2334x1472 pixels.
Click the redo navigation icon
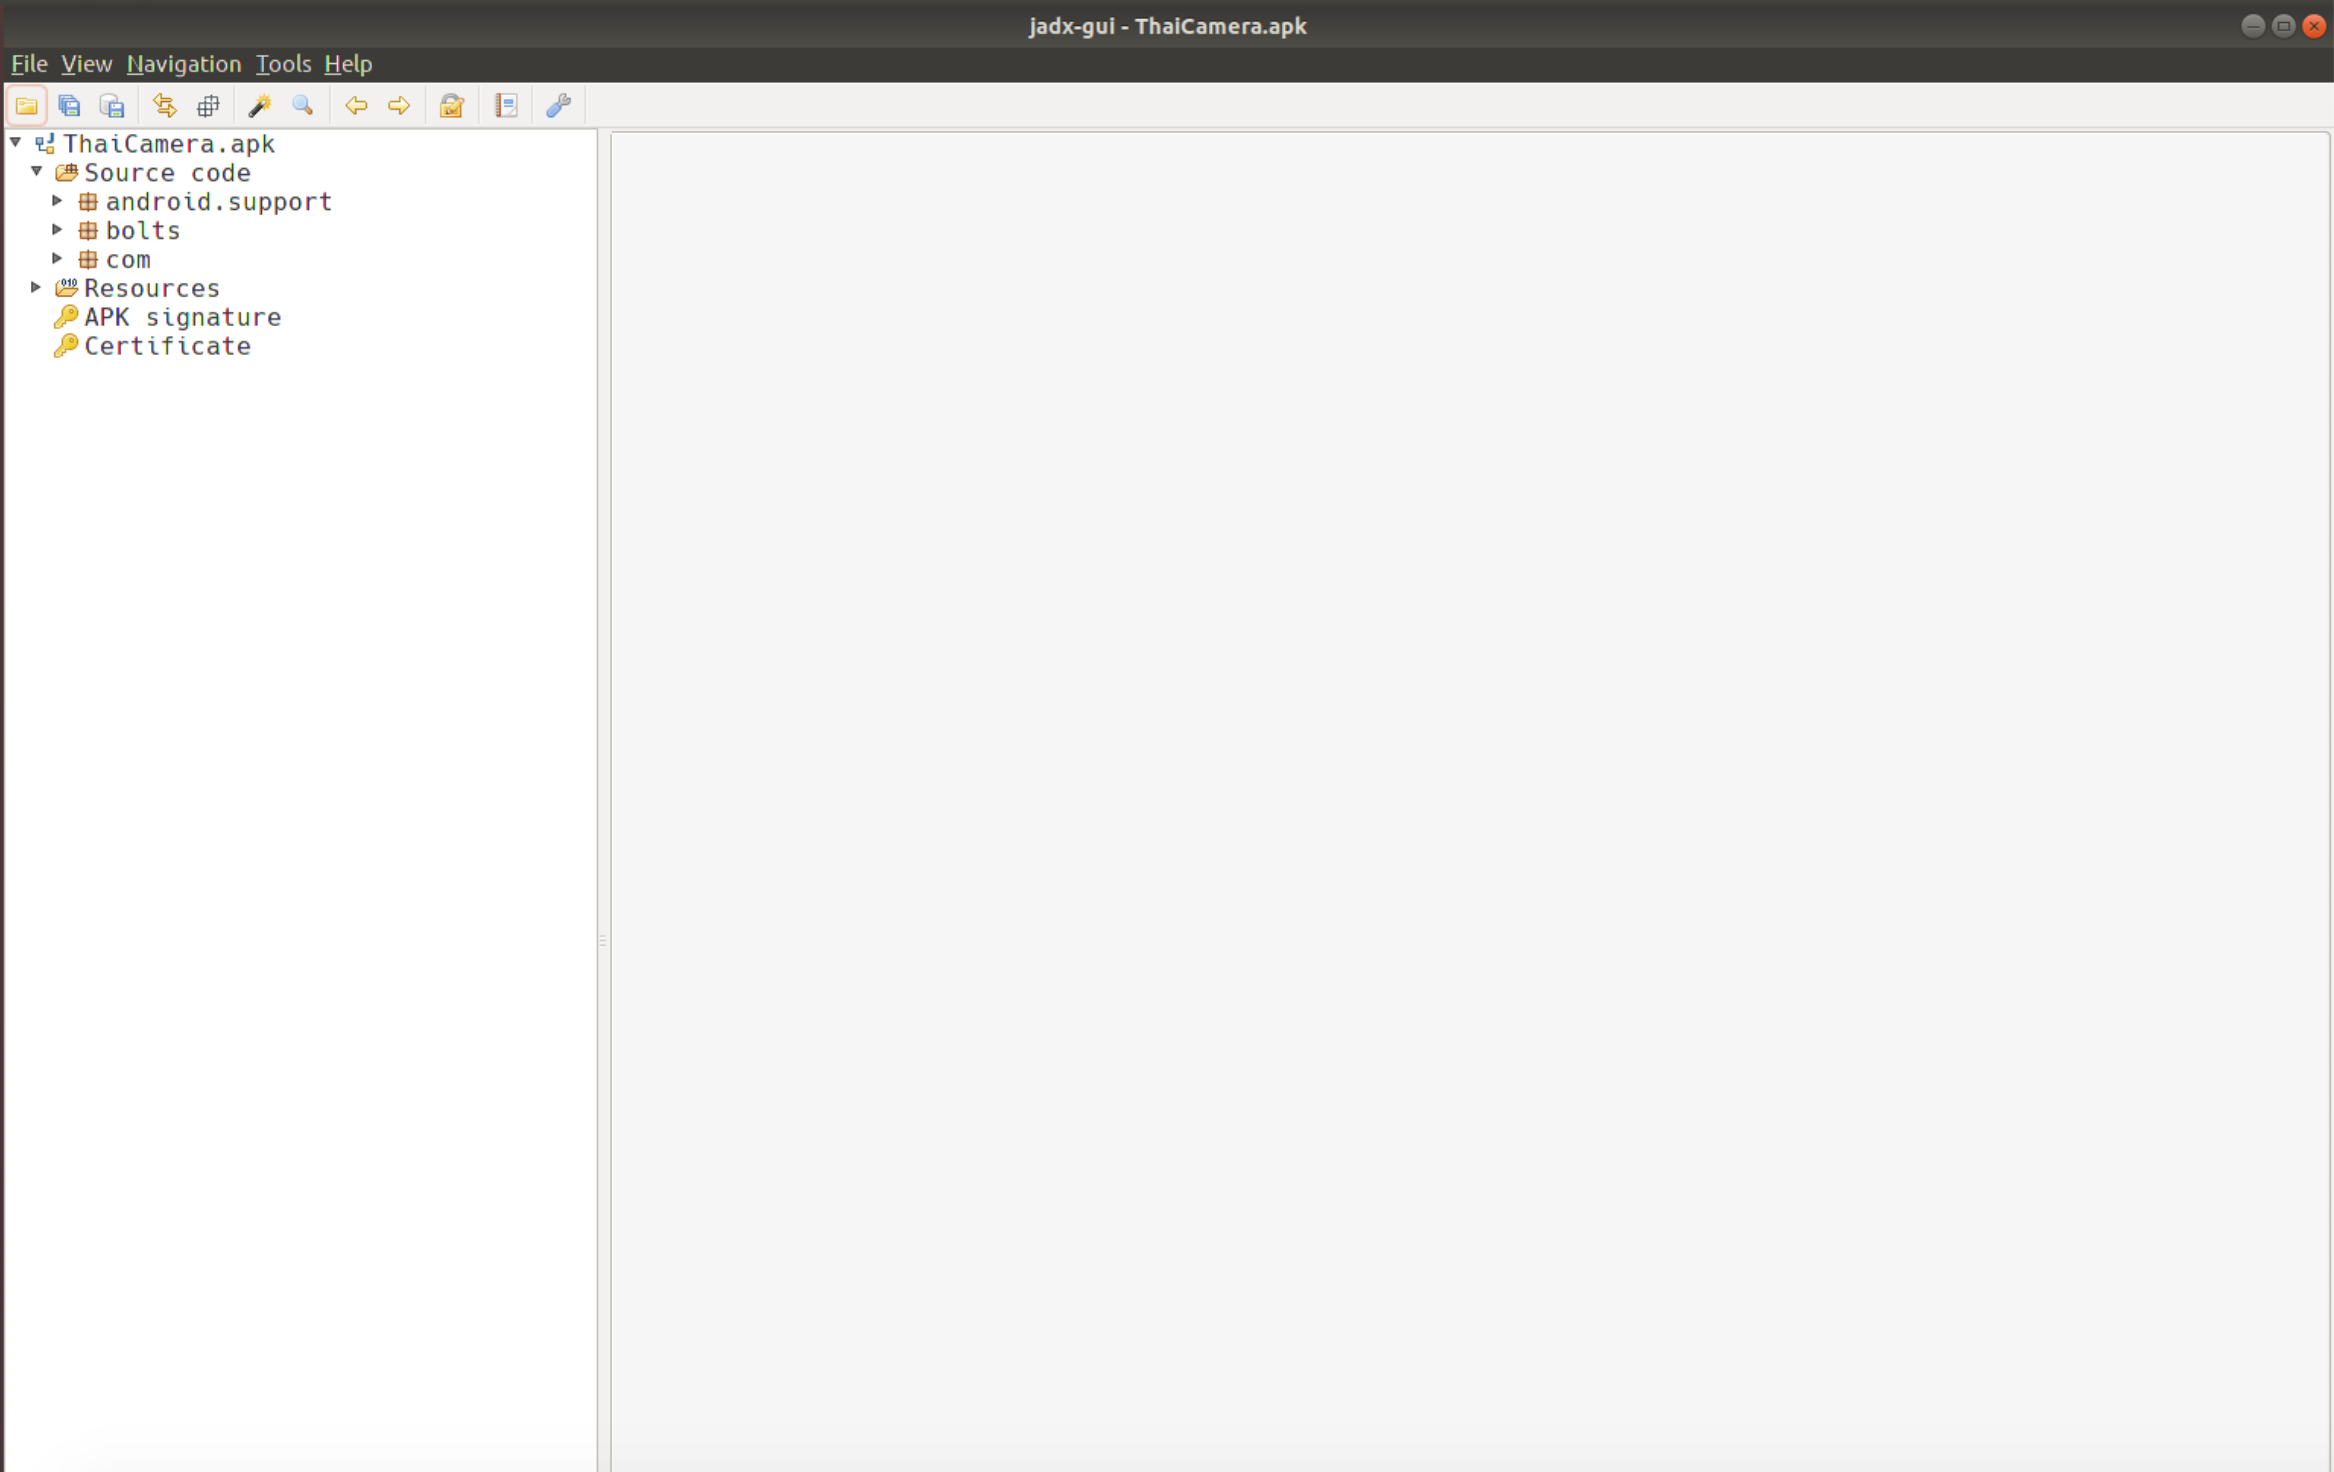397,105
